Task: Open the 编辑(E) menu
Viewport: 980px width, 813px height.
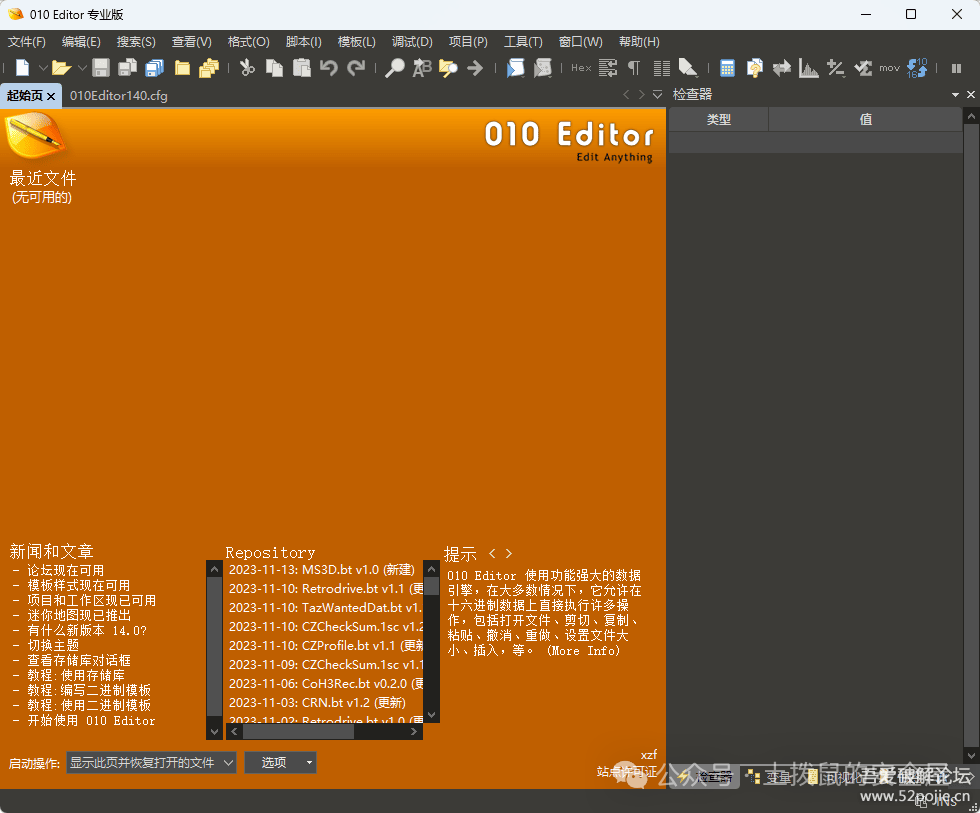Action: [81, 42]
